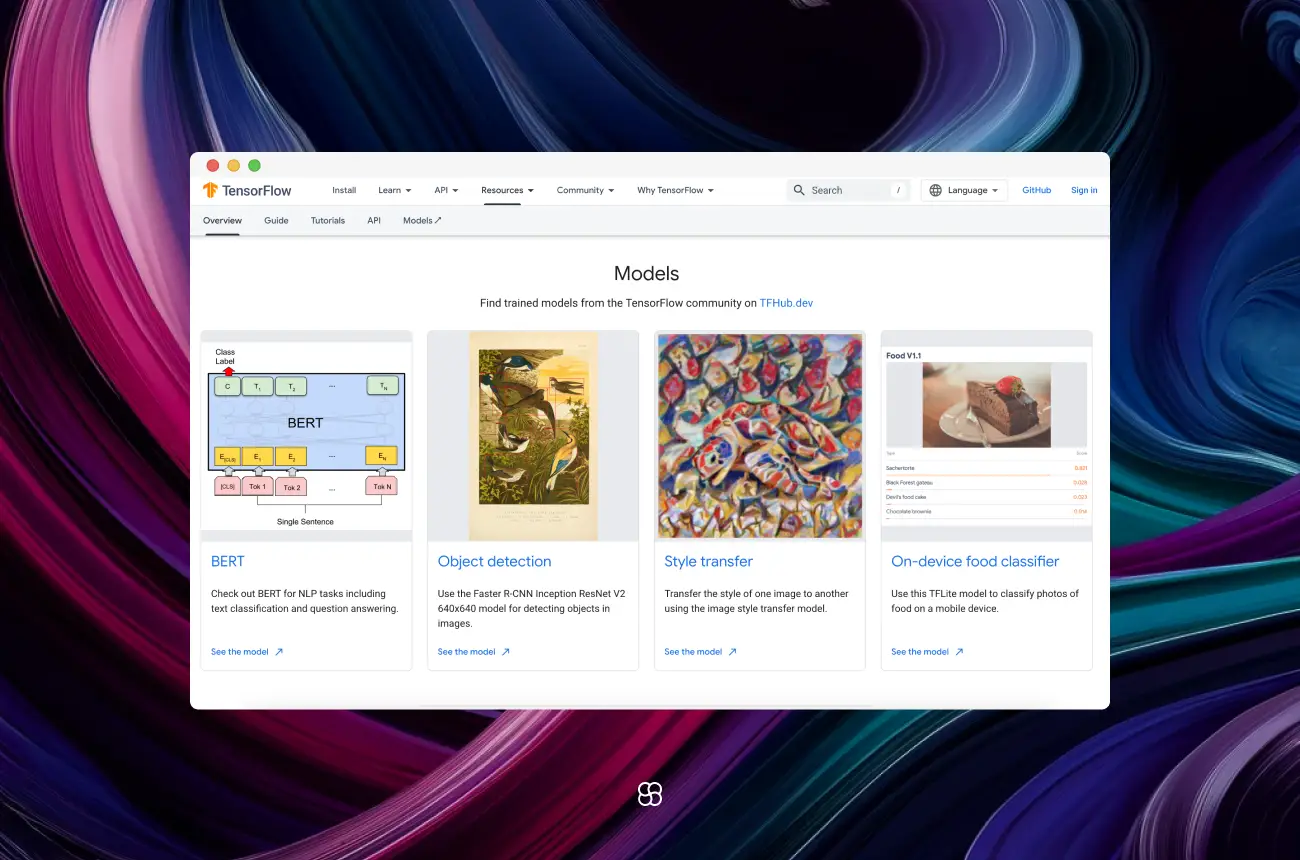The height and width of the screenshot is (860, 1300).
Task: Open the Language selector dropdown
Action: click(964, 190)
